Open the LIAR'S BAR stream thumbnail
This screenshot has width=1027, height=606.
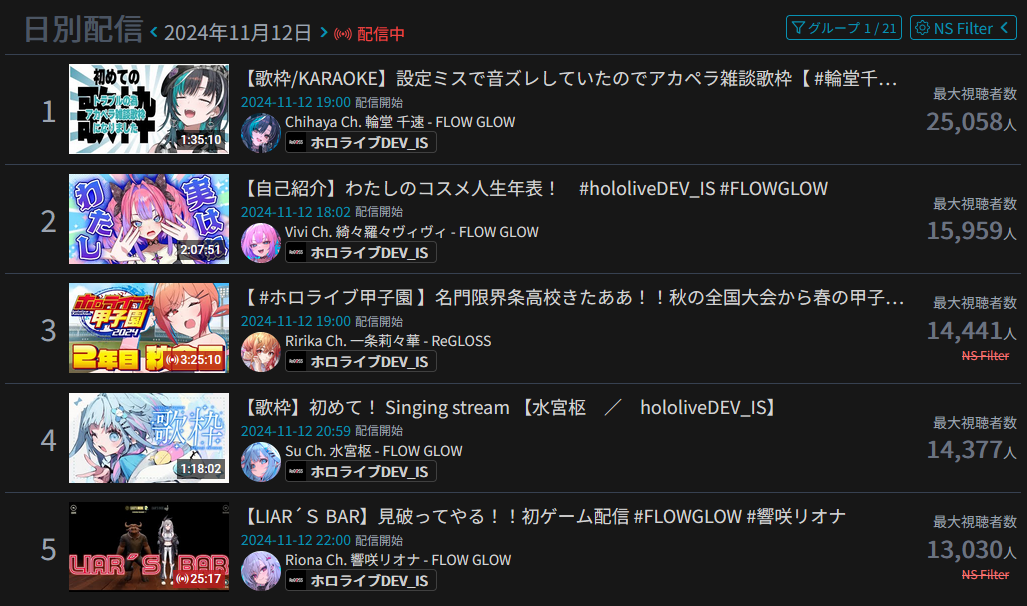coord(149,547)
